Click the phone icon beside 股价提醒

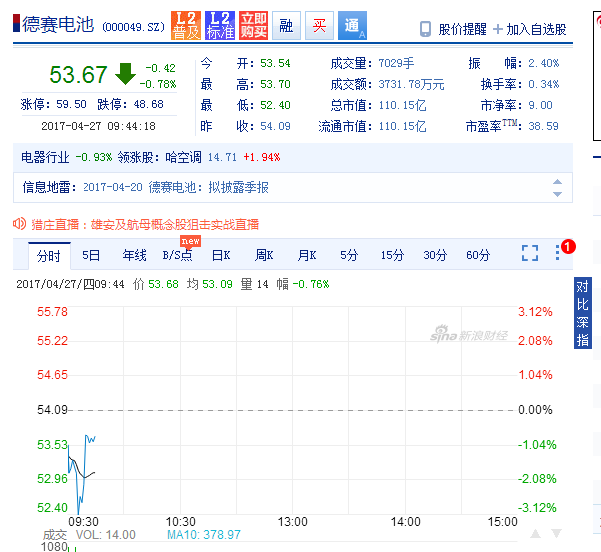click(425, 29)
